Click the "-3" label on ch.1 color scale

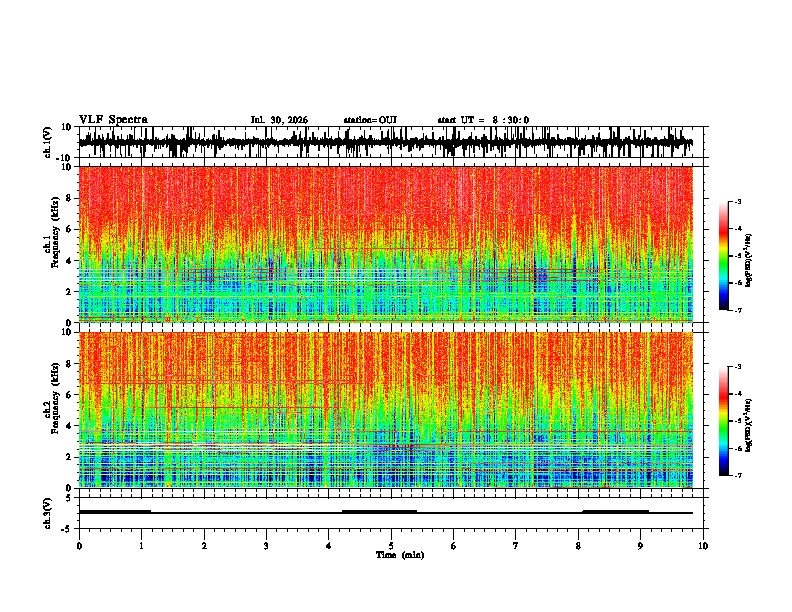point(738,201)
